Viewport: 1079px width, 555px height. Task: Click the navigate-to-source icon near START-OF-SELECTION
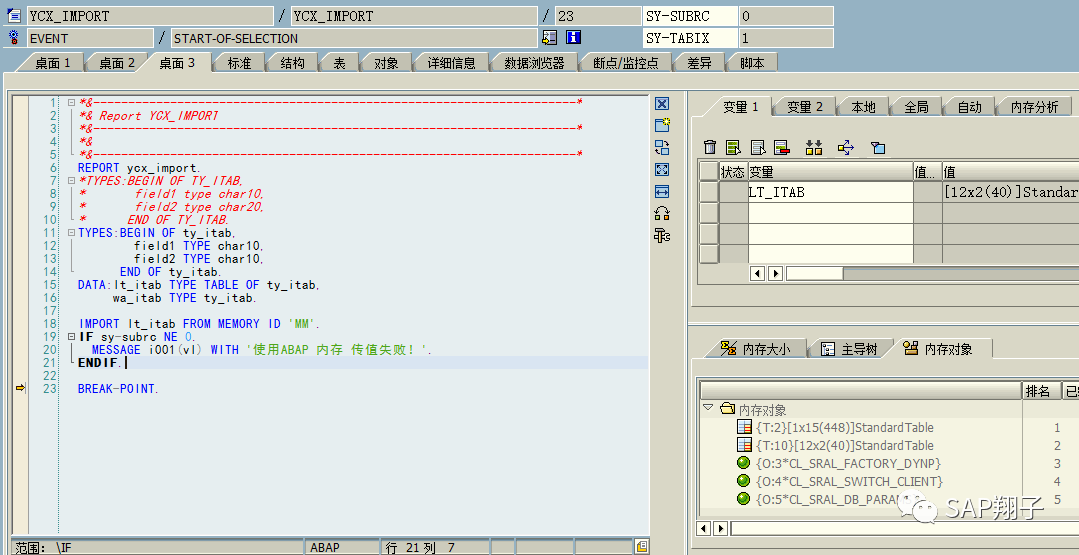click(550, 37)
